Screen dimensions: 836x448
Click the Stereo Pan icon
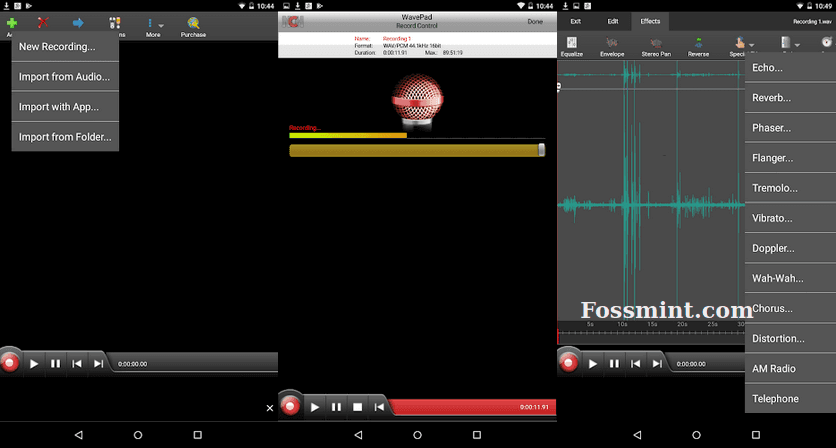pos(656,45)
